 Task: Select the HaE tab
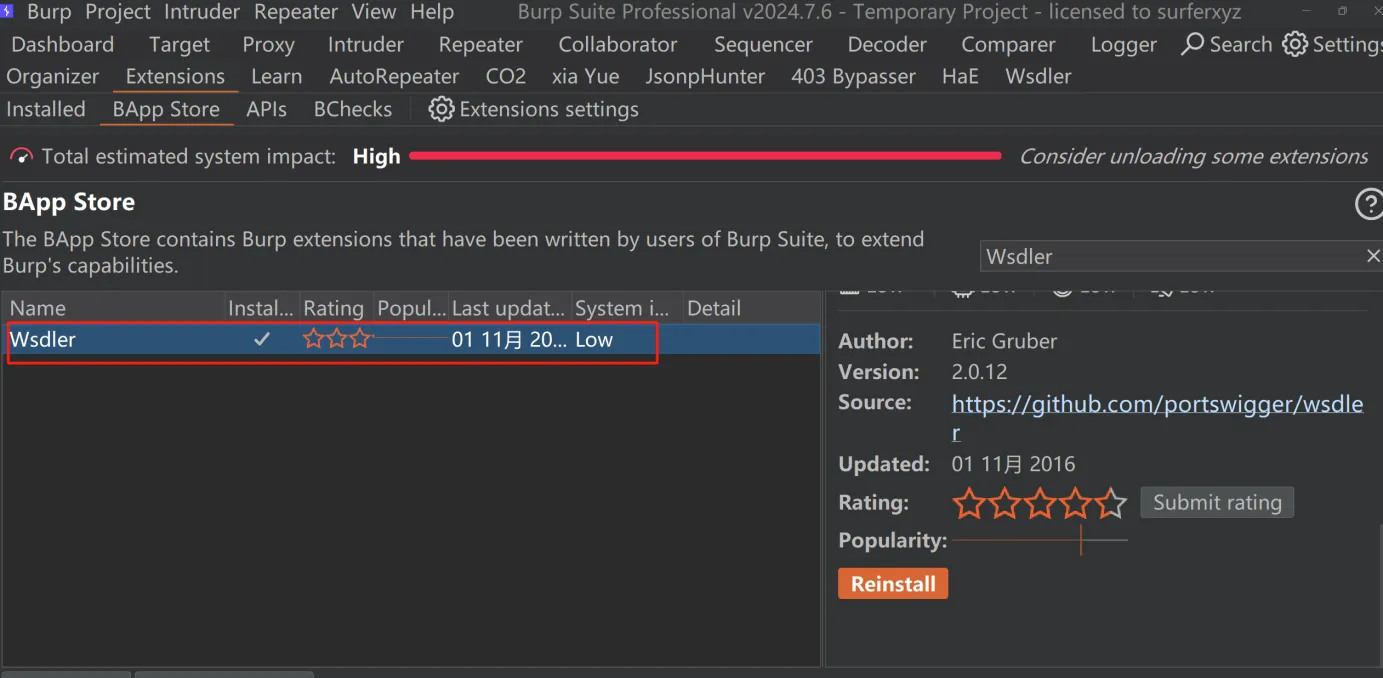tap(960, 77)
